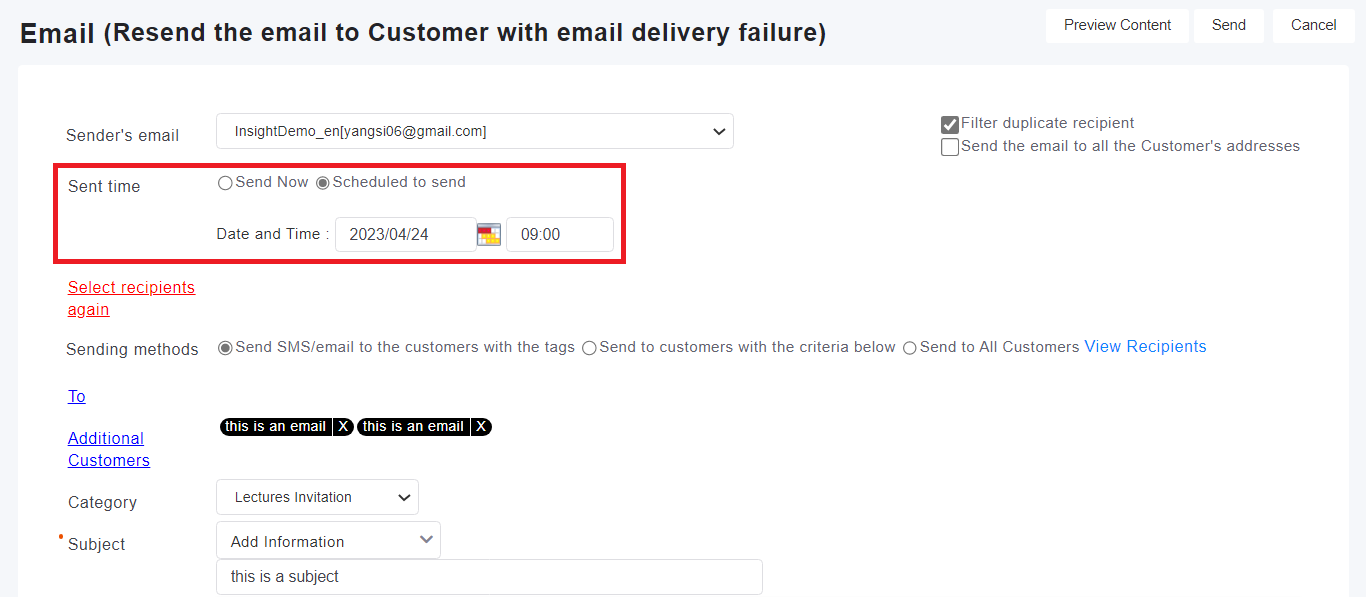Viewport: 1366px width, 597px height.
Task: Remove the second 'this is an email' tag
Action: click(481, 427)
